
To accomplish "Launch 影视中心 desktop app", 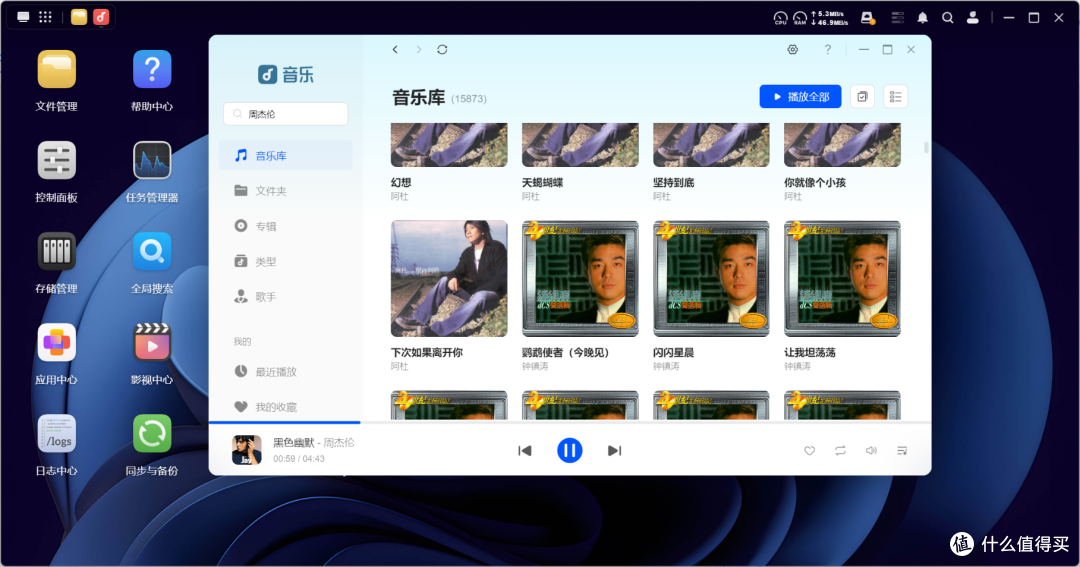I will tap(152, 342).
